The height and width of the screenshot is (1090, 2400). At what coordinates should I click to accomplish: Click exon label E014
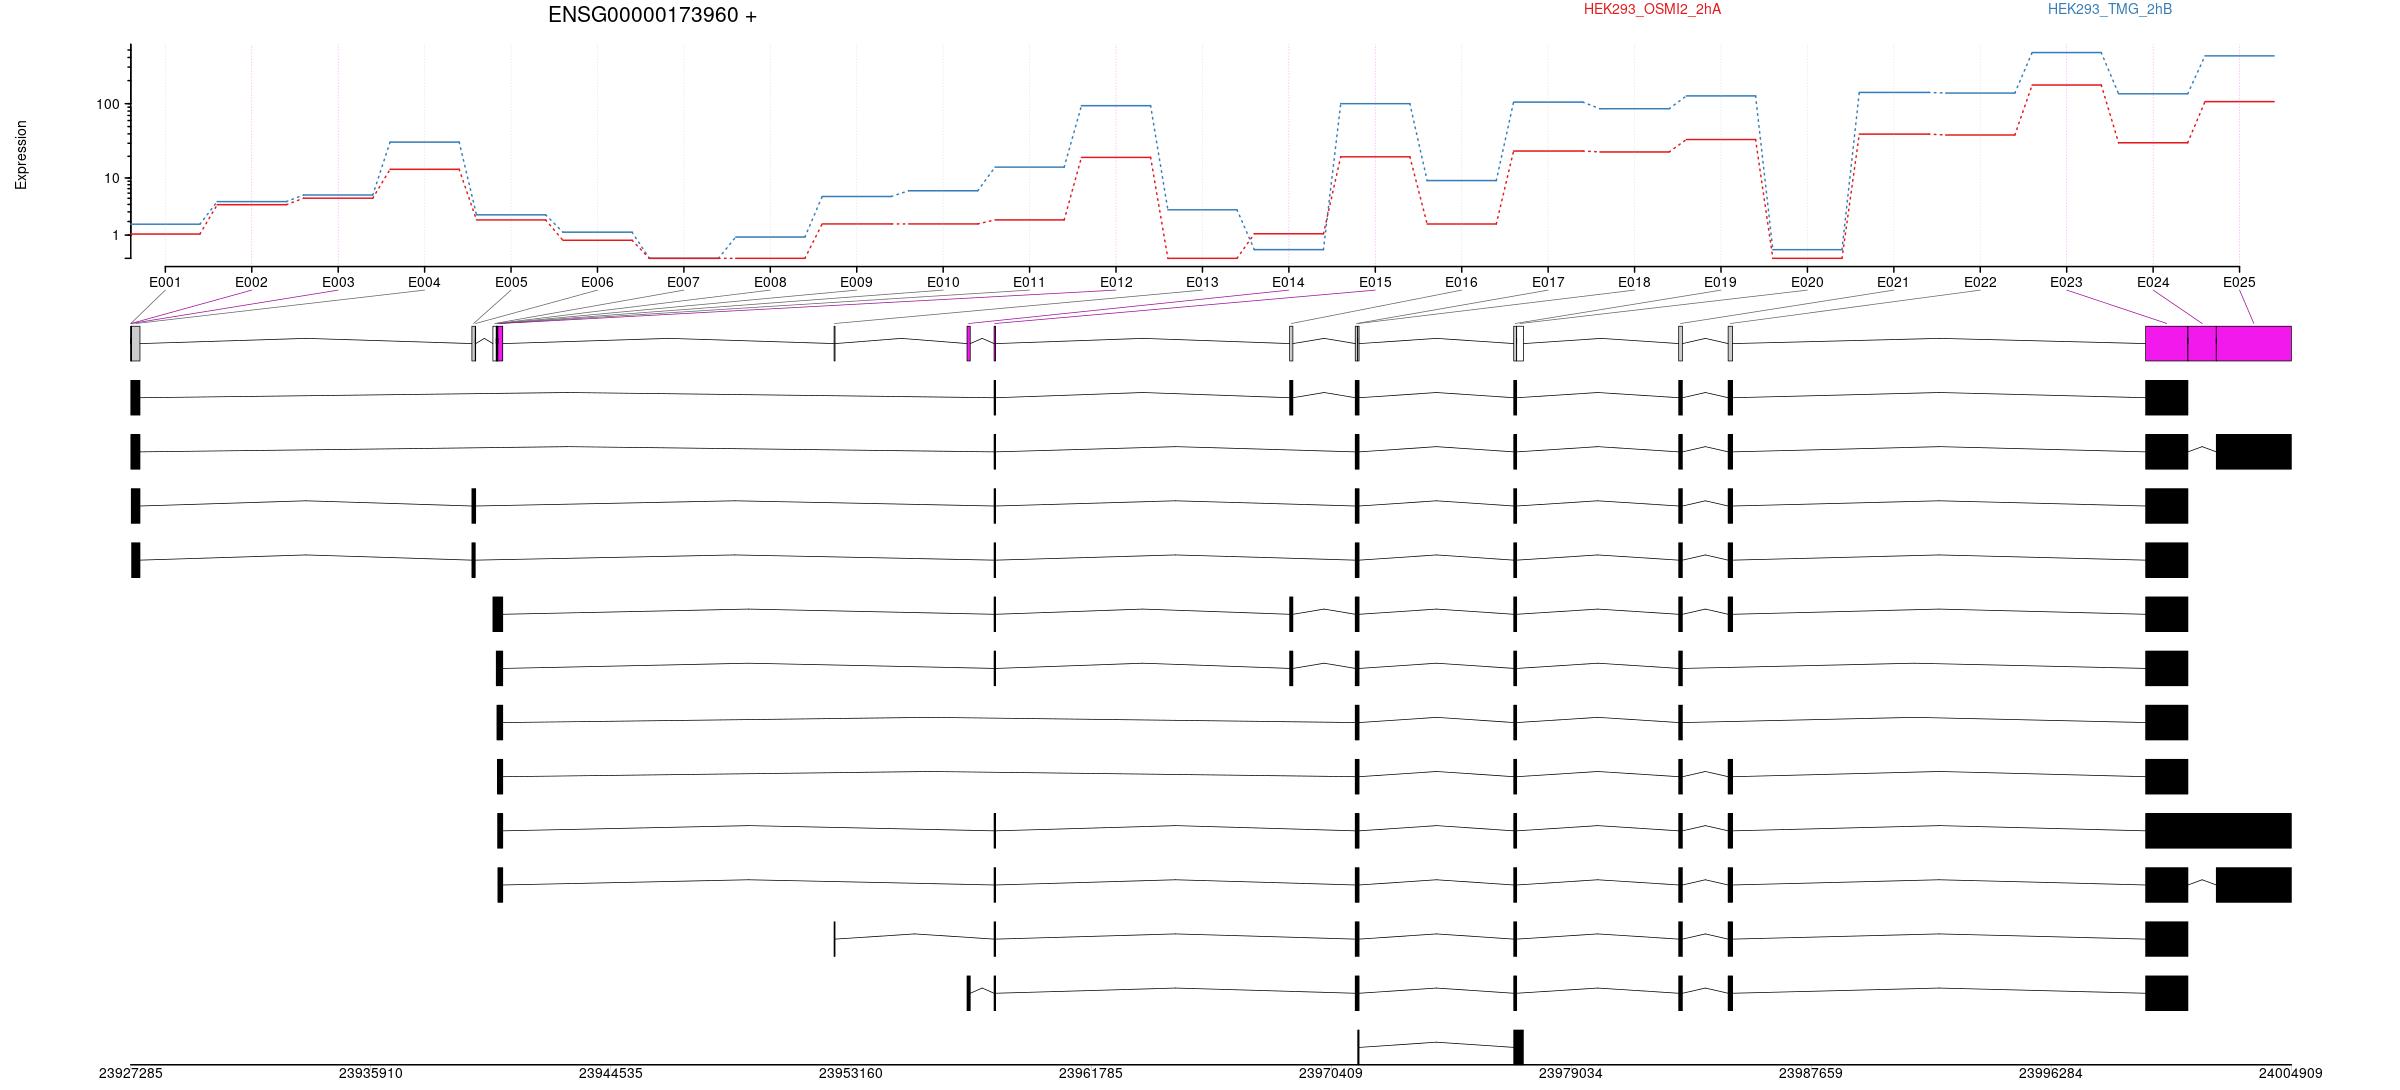click(x=1288, y=282)
